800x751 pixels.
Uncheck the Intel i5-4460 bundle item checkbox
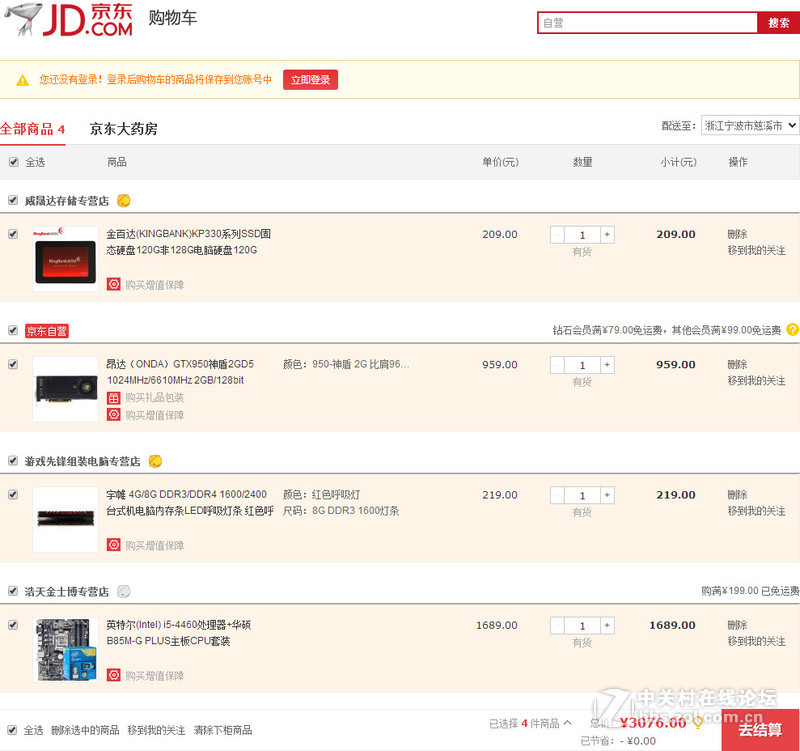pyautogui.click(x=13, y=625)
